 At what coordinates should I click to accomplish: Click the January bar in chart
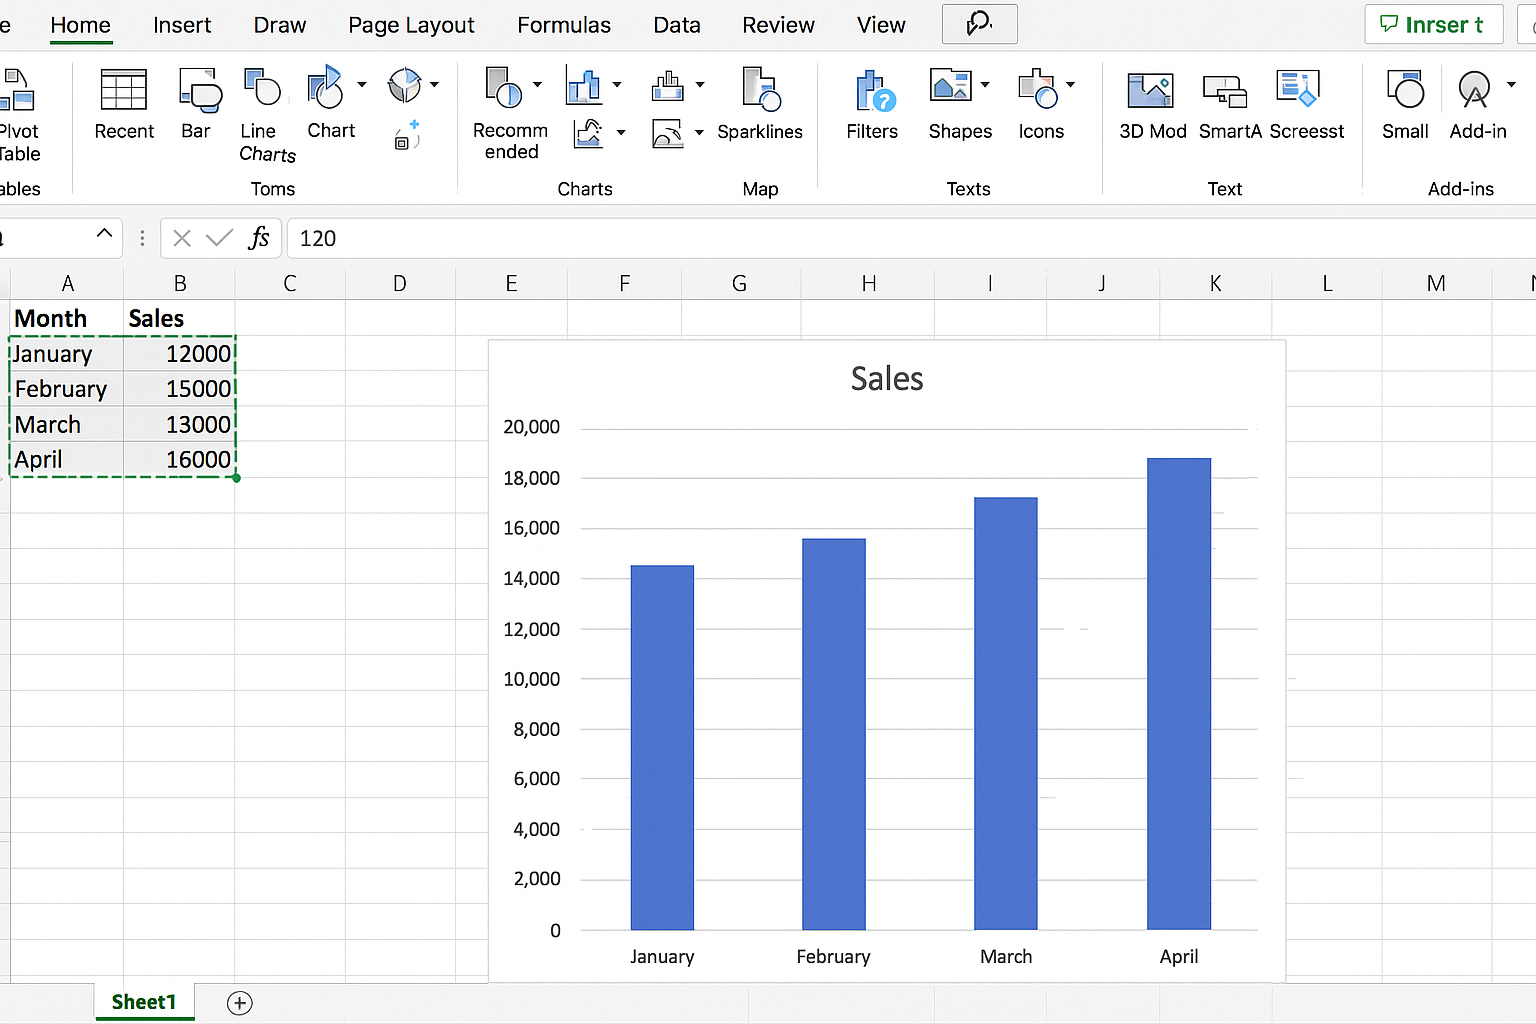662,748
